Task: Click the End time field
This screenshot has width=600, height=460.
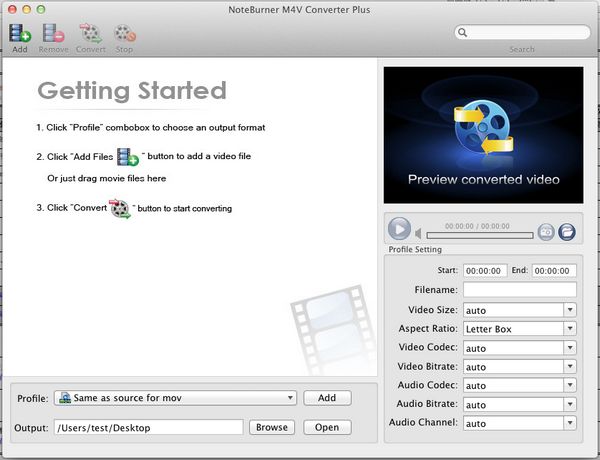Action: 554,271
